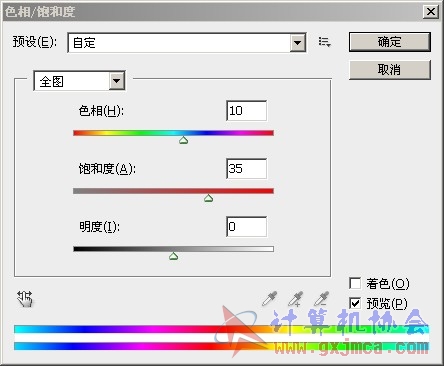Select the subtract from sample eyedropper
This screenshot has height=366, width=444.
tap(322, 299)
